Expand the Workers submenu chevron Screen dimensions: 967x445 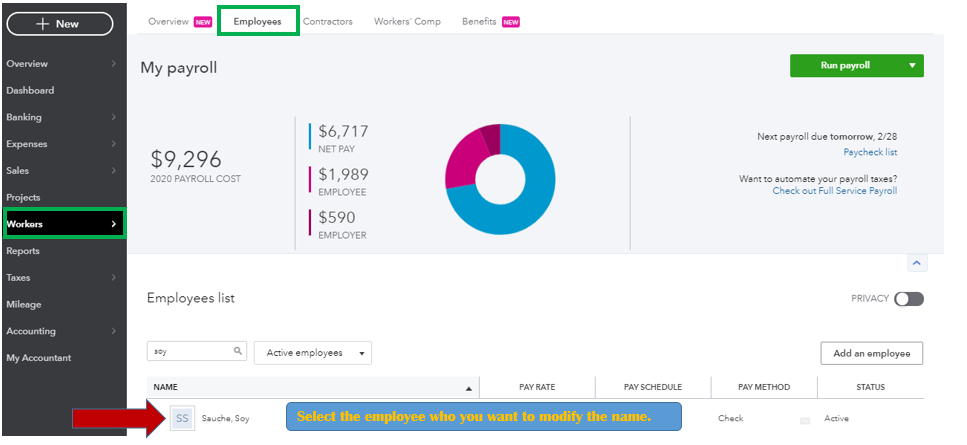tap(113, 224)
